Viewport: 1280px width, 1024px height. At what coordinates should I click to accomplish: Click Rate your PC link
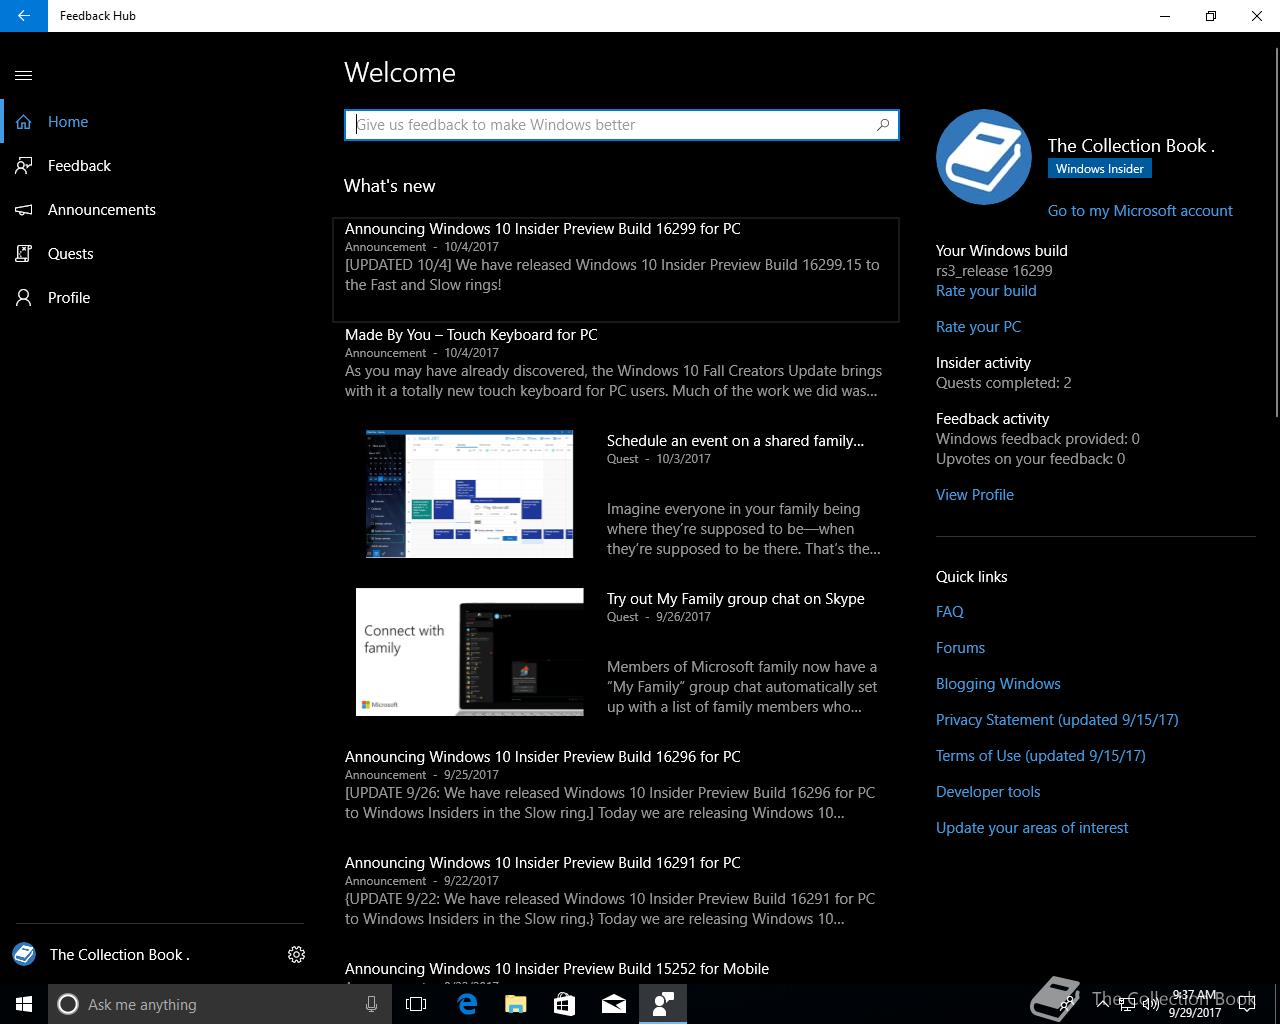point(978,327)
